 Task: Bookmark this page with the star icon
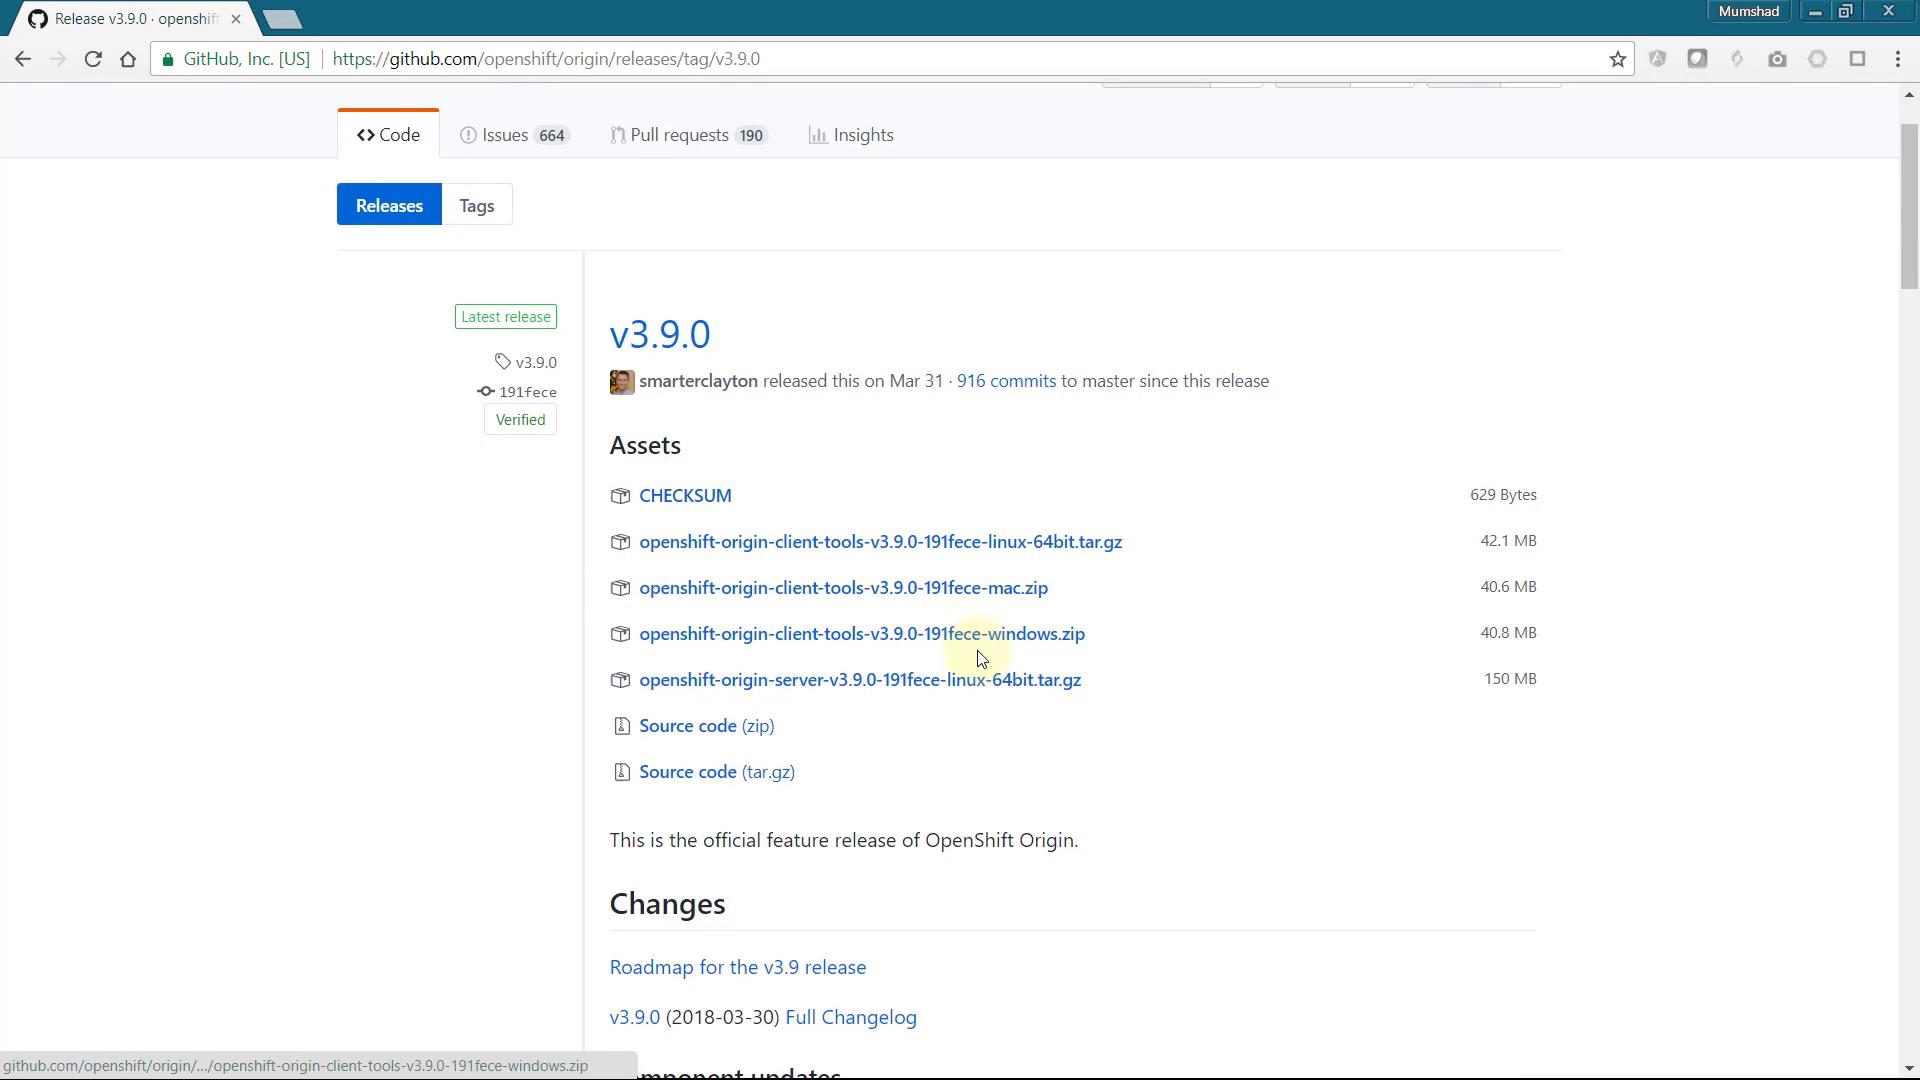(x=1617, y=59)
